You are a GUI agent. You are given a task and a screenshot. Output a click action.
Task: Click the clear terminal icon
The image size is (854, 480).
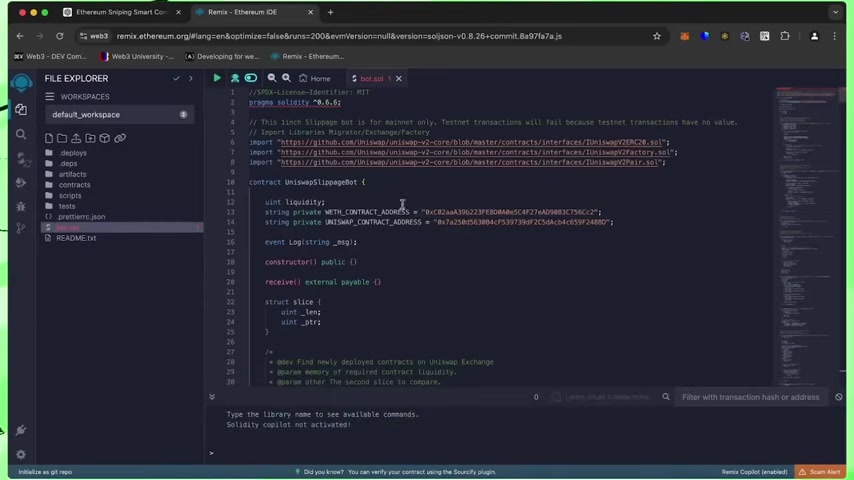839,397
